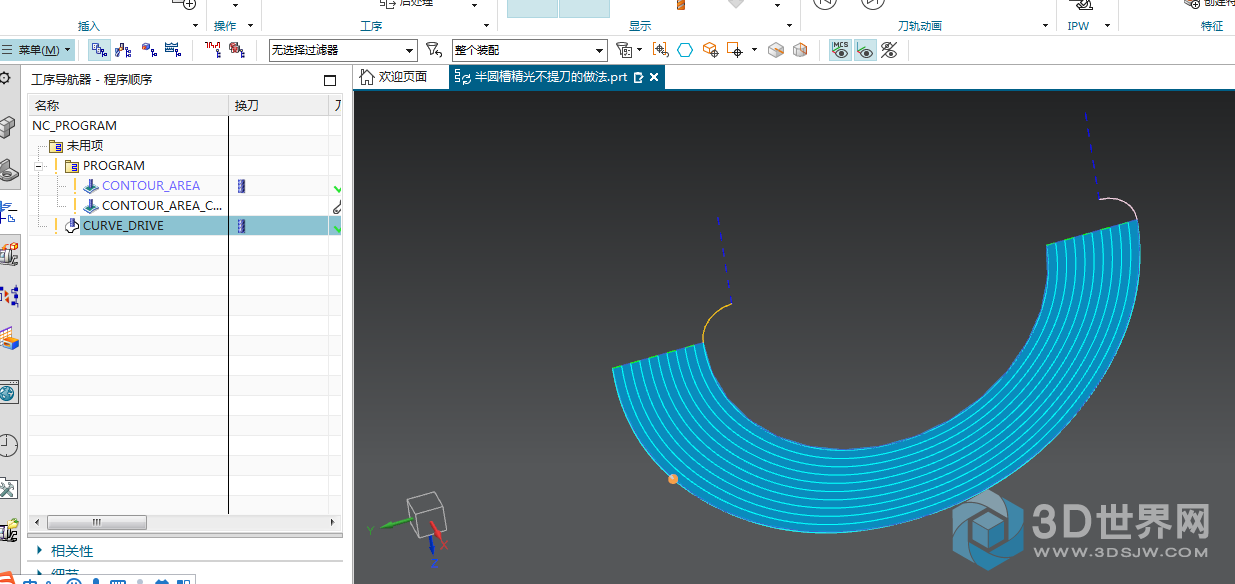Open the settings gear sidebar icon
Viewport: 1235px width, 584px height.
point(5,79)
